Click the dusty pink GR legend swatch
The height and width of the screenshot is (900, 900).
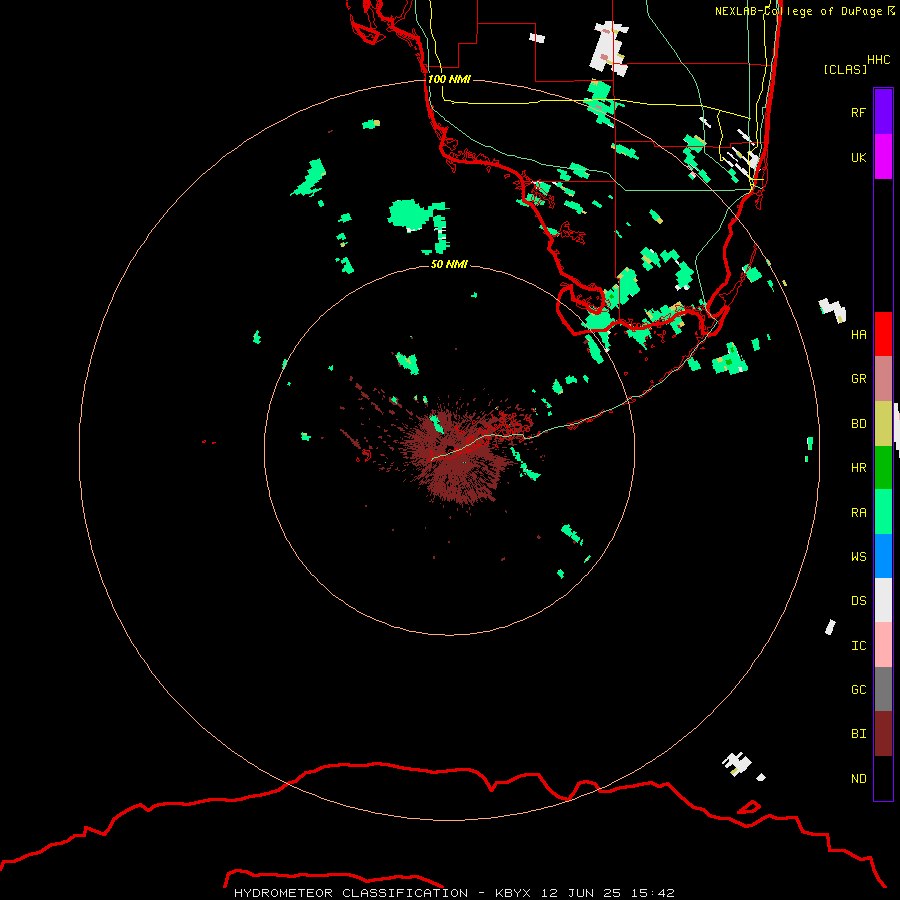(883, 378)
